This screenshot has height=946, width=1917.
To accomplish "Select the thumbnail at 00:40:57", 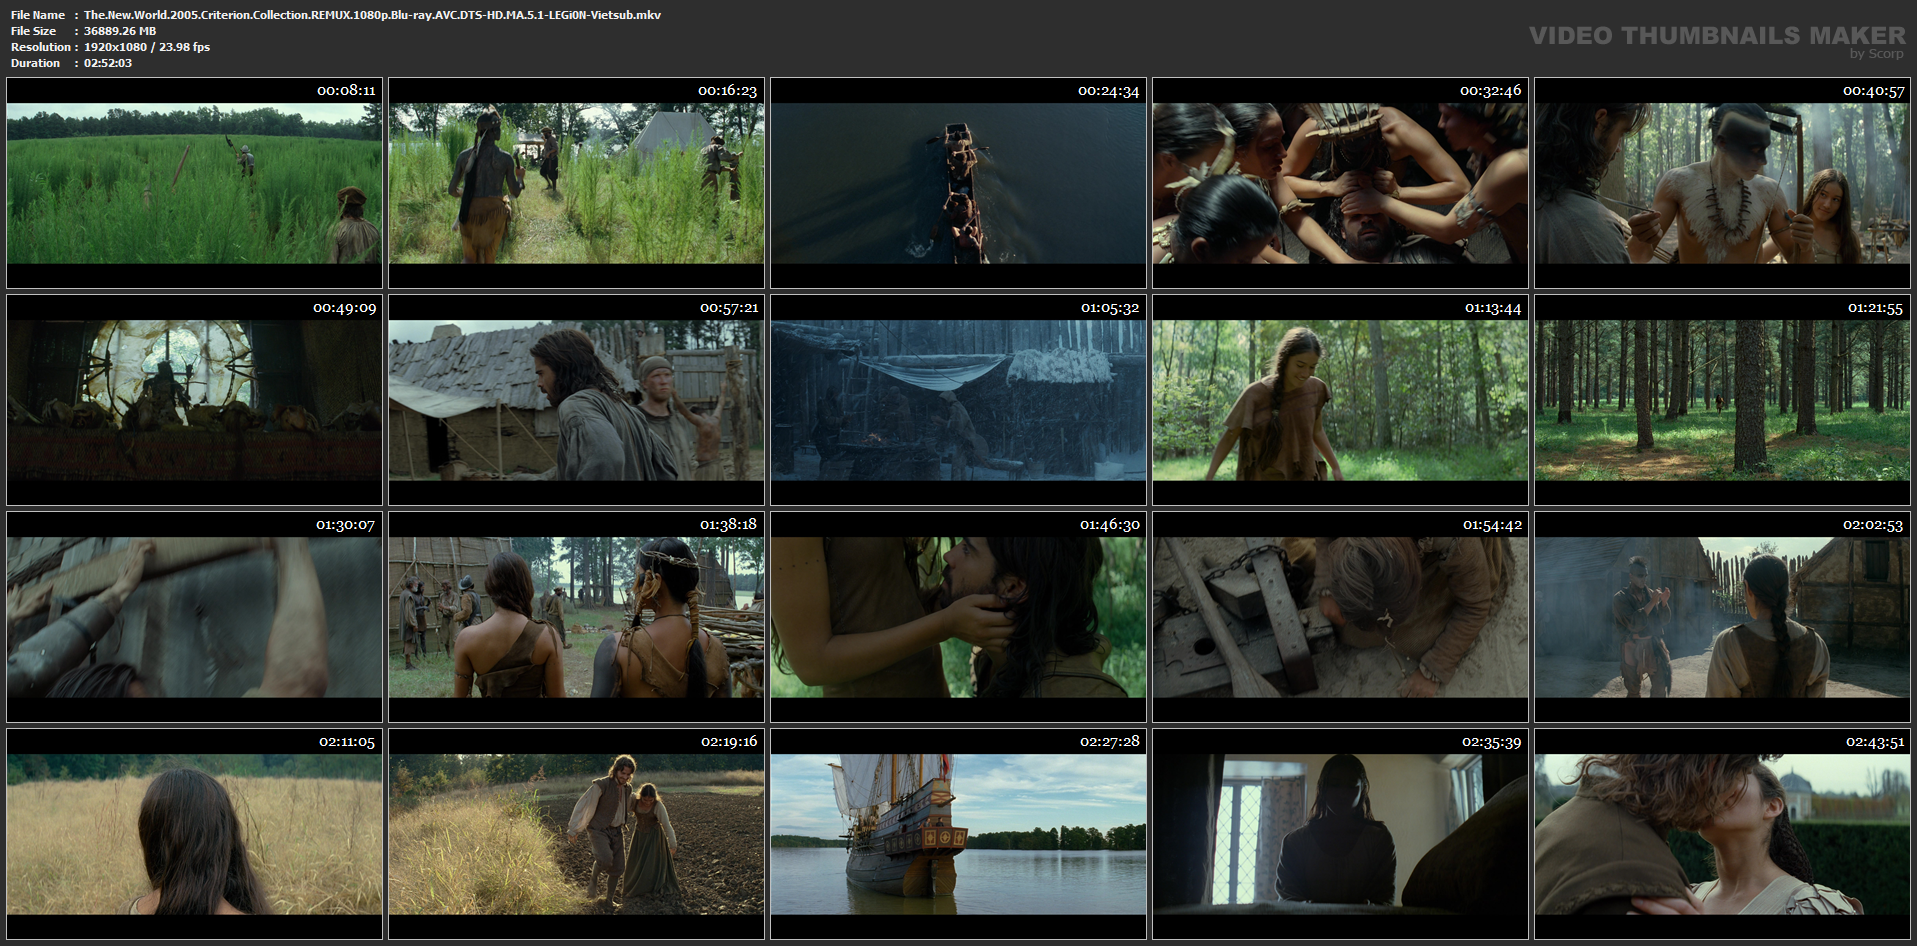I will coord(1722,183).
